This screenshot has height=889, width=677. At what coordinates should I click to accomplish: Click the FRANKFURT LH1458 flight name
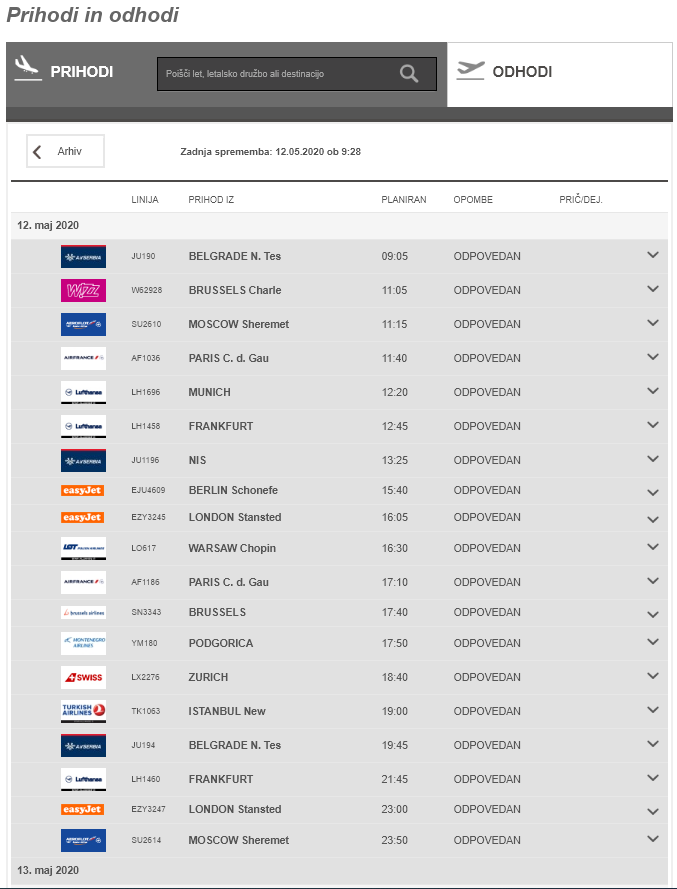coord(221,426)
